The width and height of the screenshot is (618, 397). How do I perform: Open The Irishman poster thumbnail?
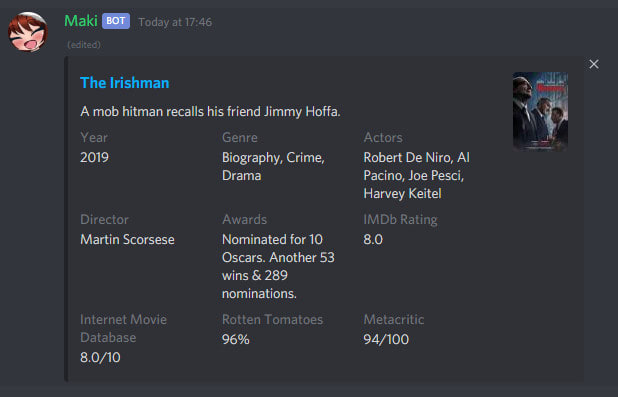[540, 111]
